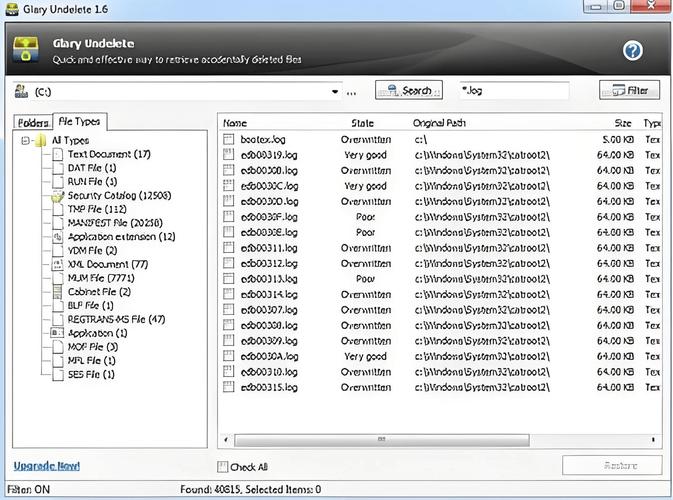
Task: Click the XML Document file type icon
Action: (58, 264)
